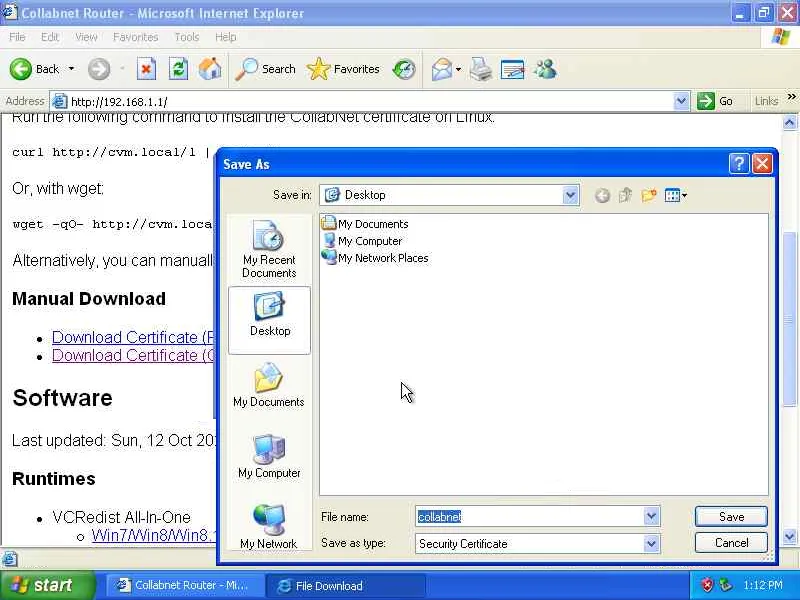Viewport: 800px width, 600px height.
Task: Click the File name text field
Action: click(530, 517)
